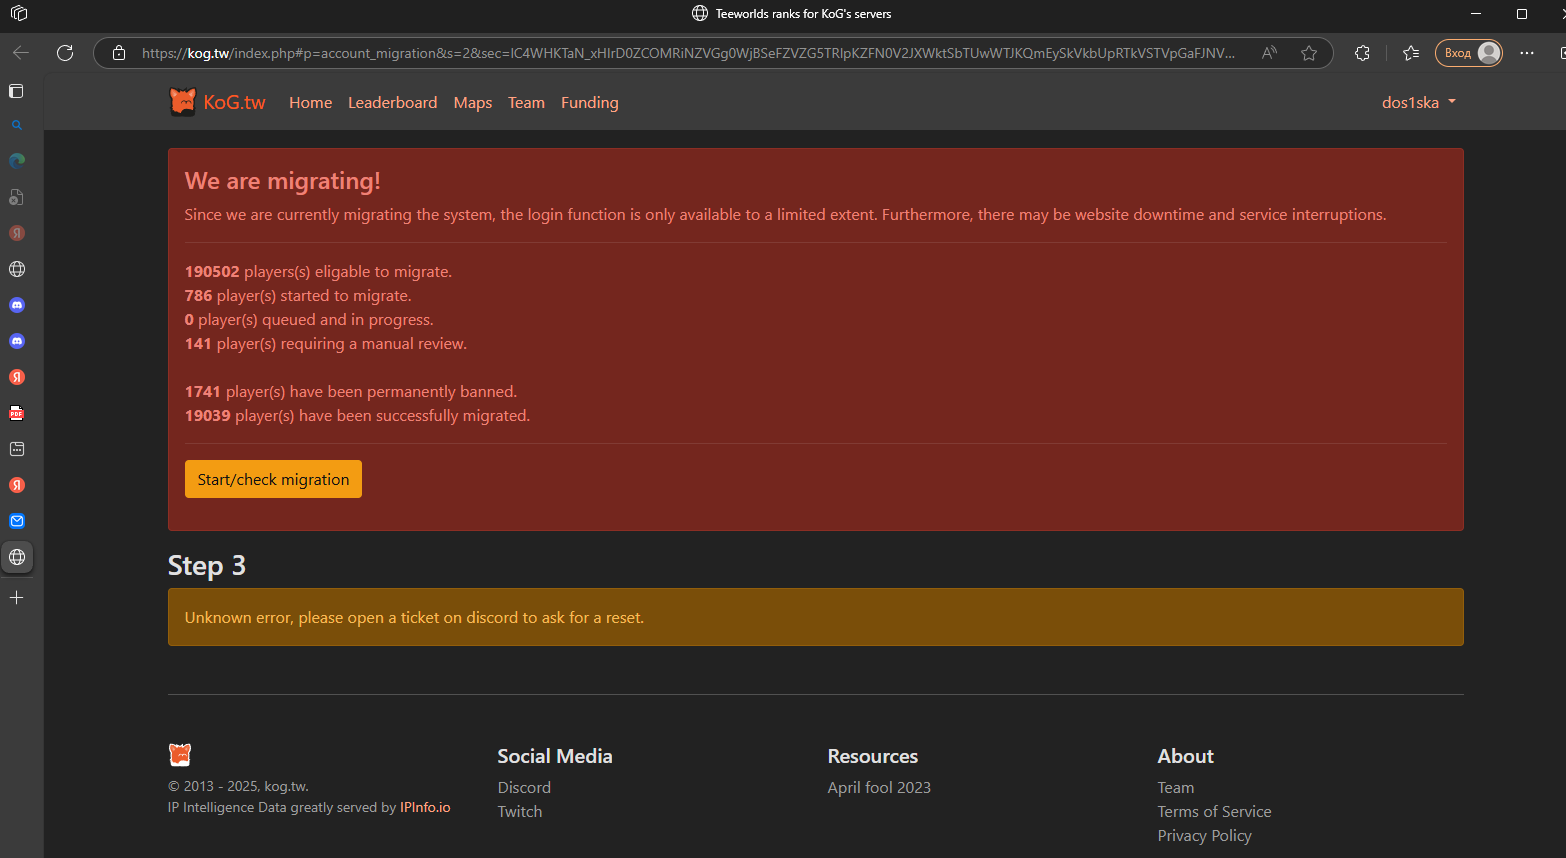Screen dimensions: 1566x858
Task: Open the Terms of Service link
Action: click(1215, 811)
